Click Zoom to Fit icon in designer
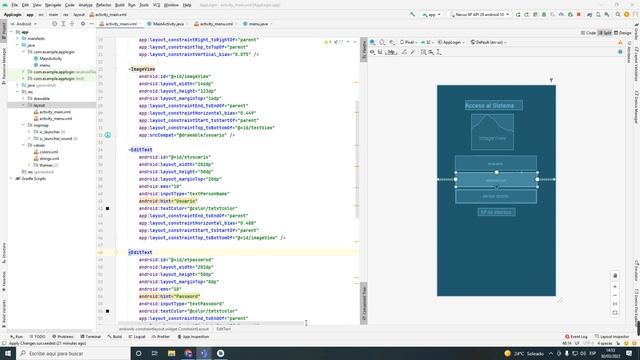This screenshot has width=640, height=360. pos(615,313)
